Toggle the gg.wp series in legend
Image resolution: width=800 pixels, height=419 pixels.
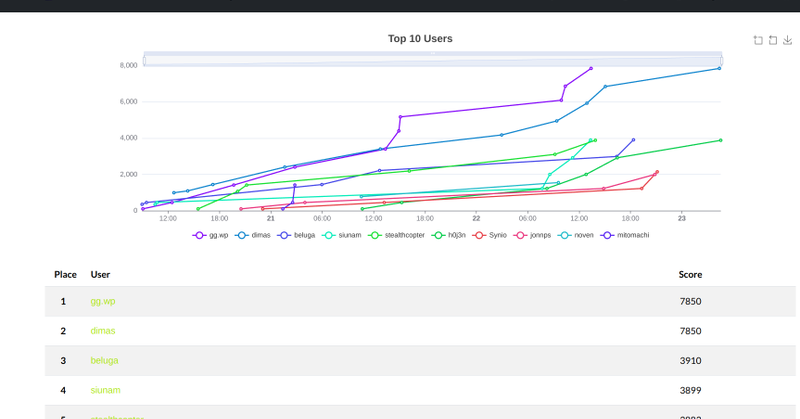(210, 235)
